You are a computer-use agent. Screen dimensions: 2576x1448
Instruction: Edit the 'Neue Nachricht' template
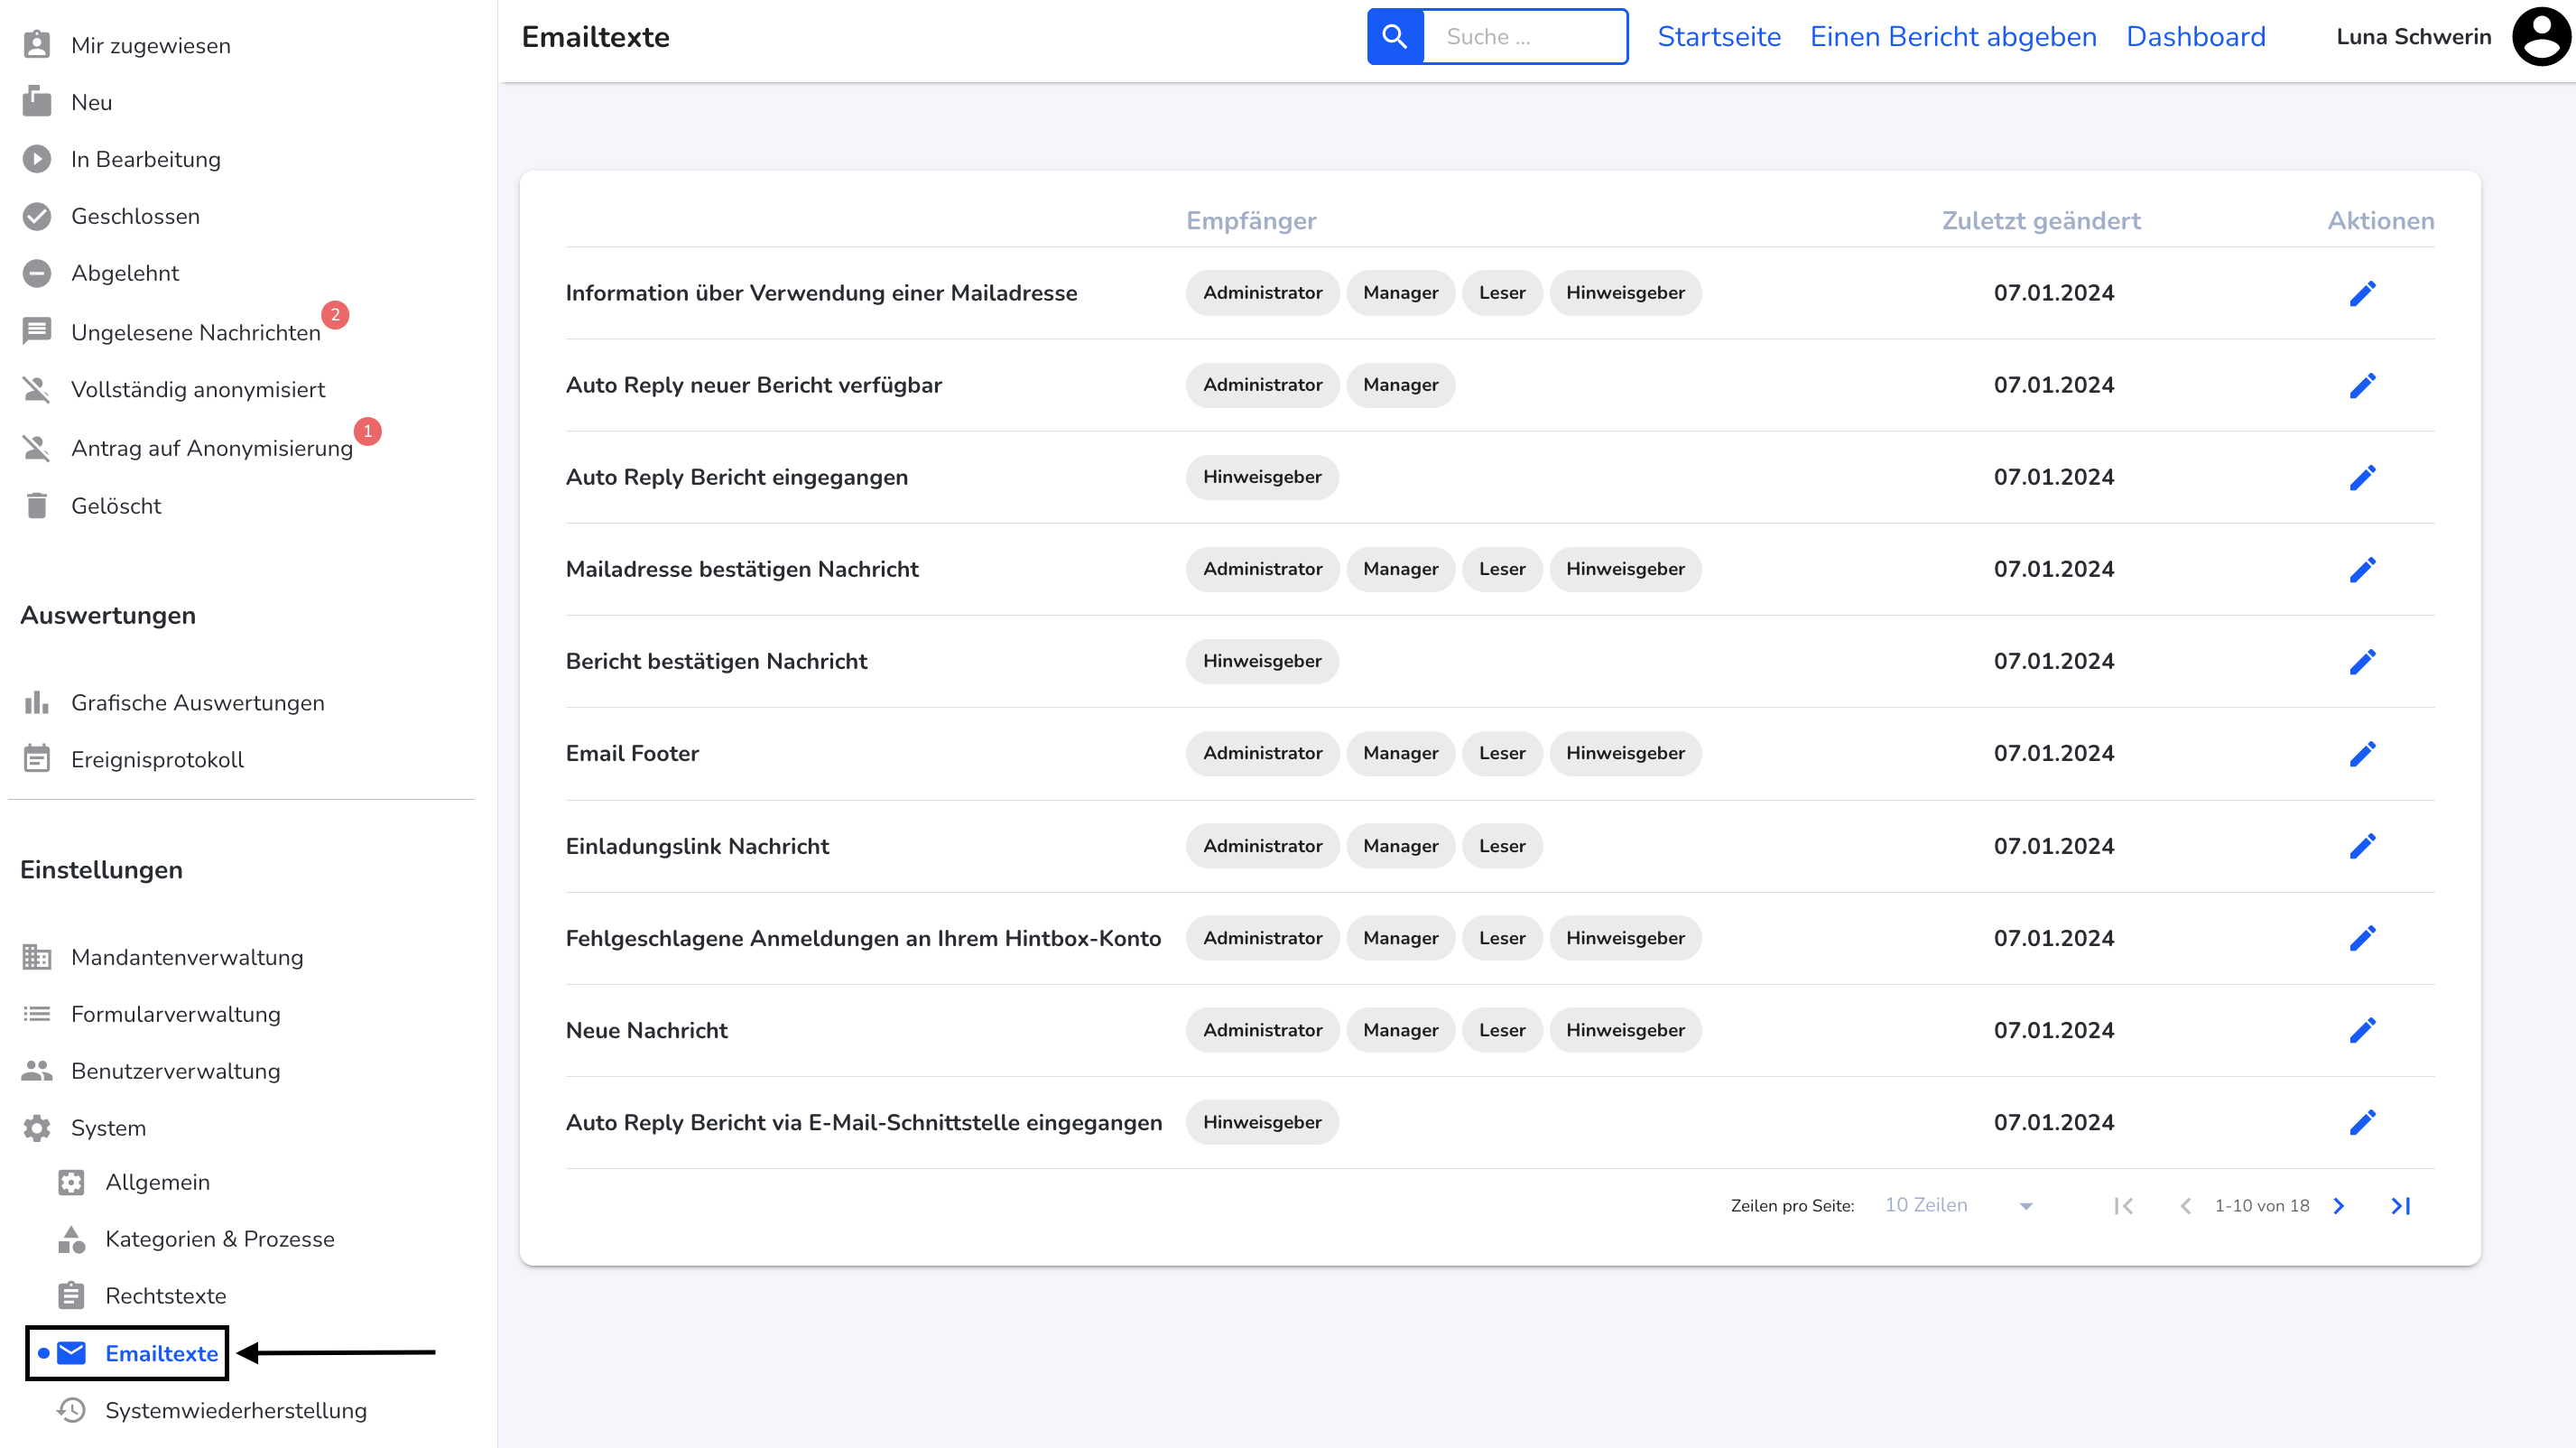(2362, 1030)
